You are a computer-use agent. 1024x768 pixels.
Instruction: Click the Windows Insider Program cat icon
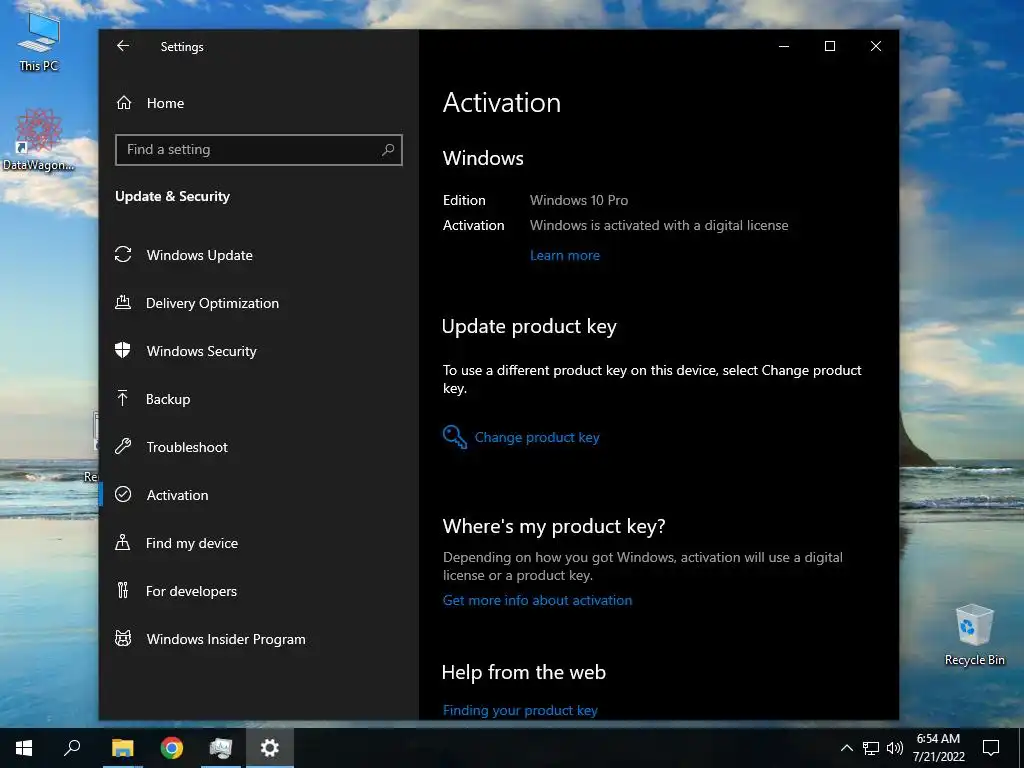(x=123, y=638)
